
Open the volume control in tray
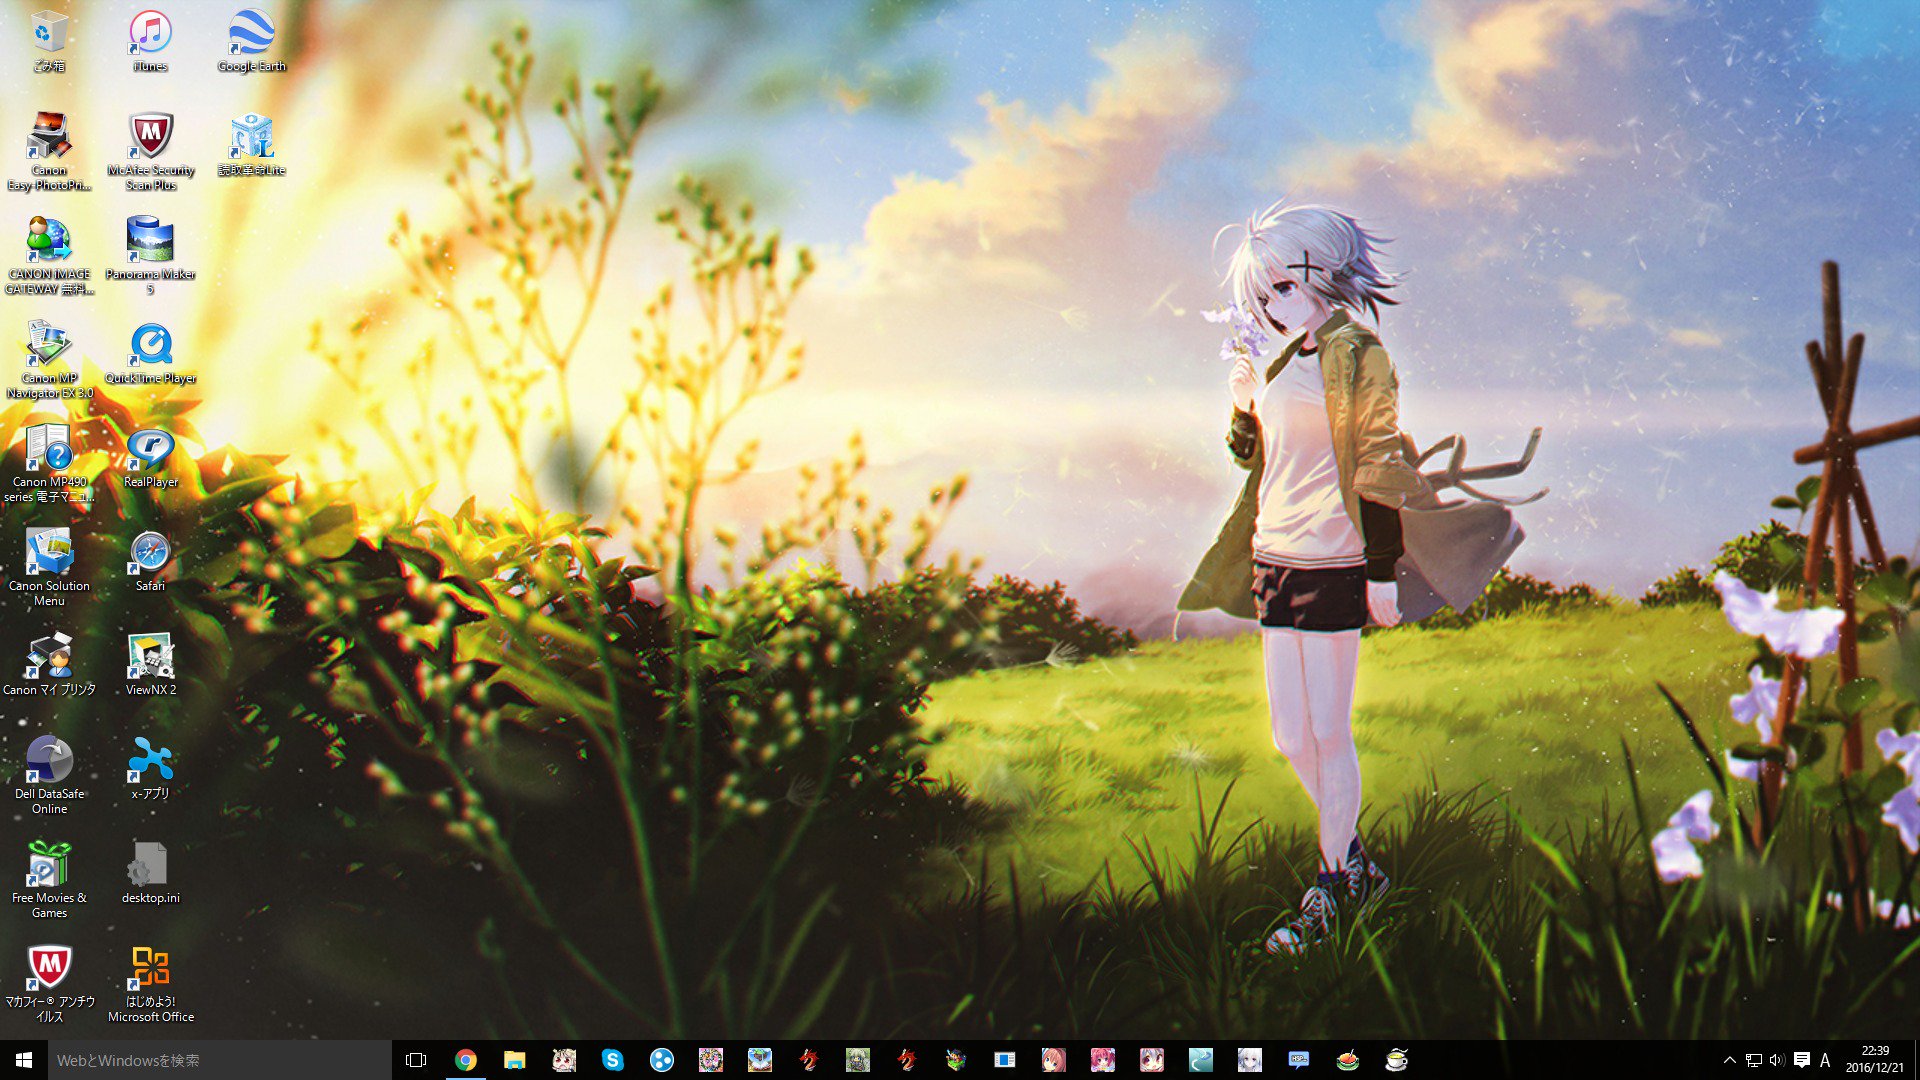pyautogui.click(x=1777, y=1060)
